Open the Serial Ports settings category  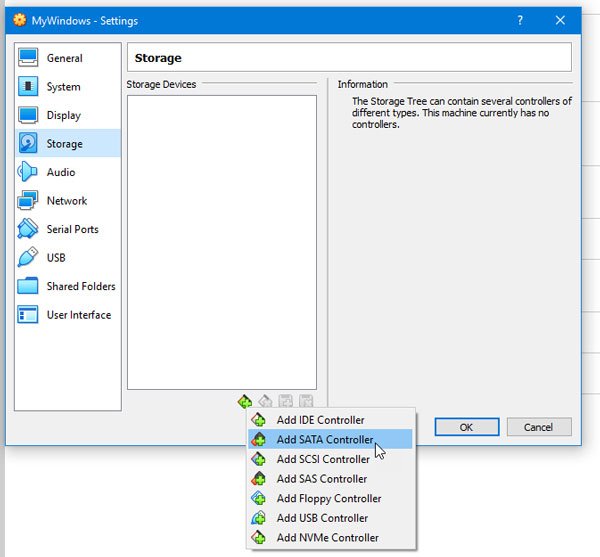click(72, 229)
